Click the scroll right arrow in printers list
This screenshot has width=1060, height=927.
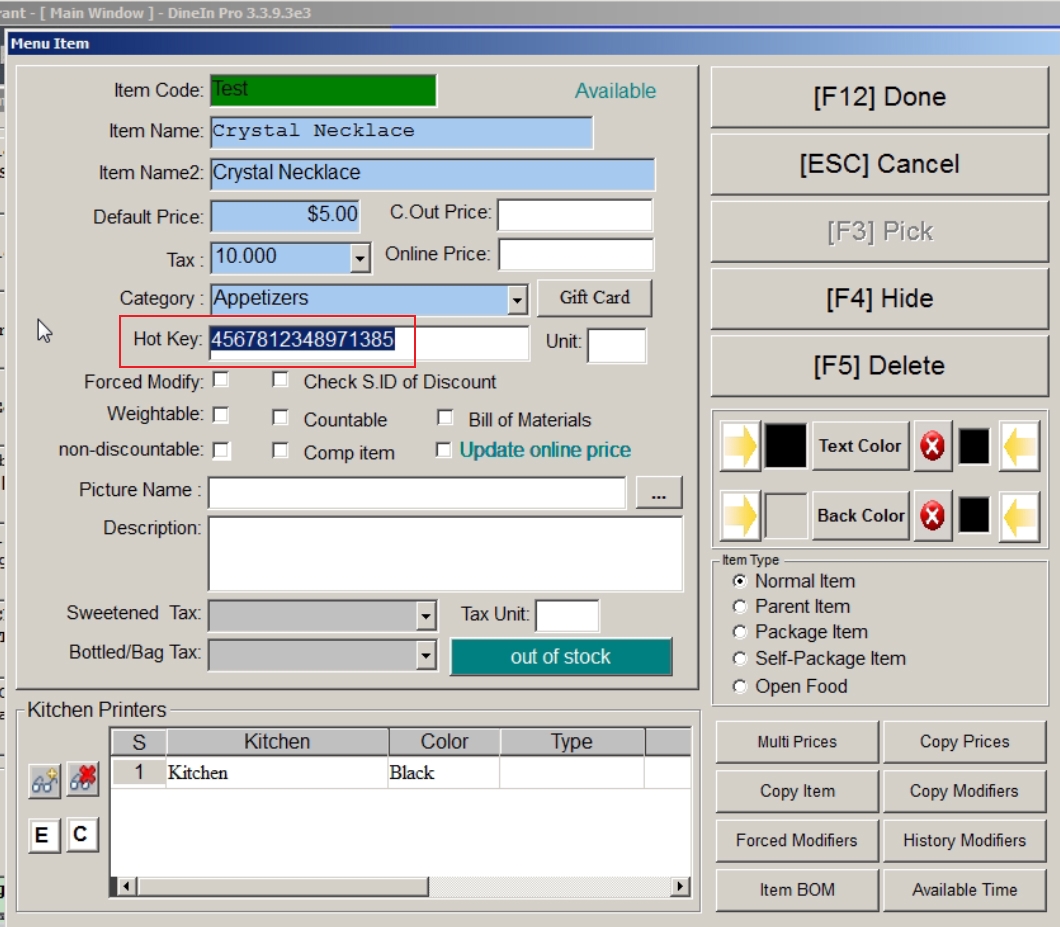tap(680, 886)
